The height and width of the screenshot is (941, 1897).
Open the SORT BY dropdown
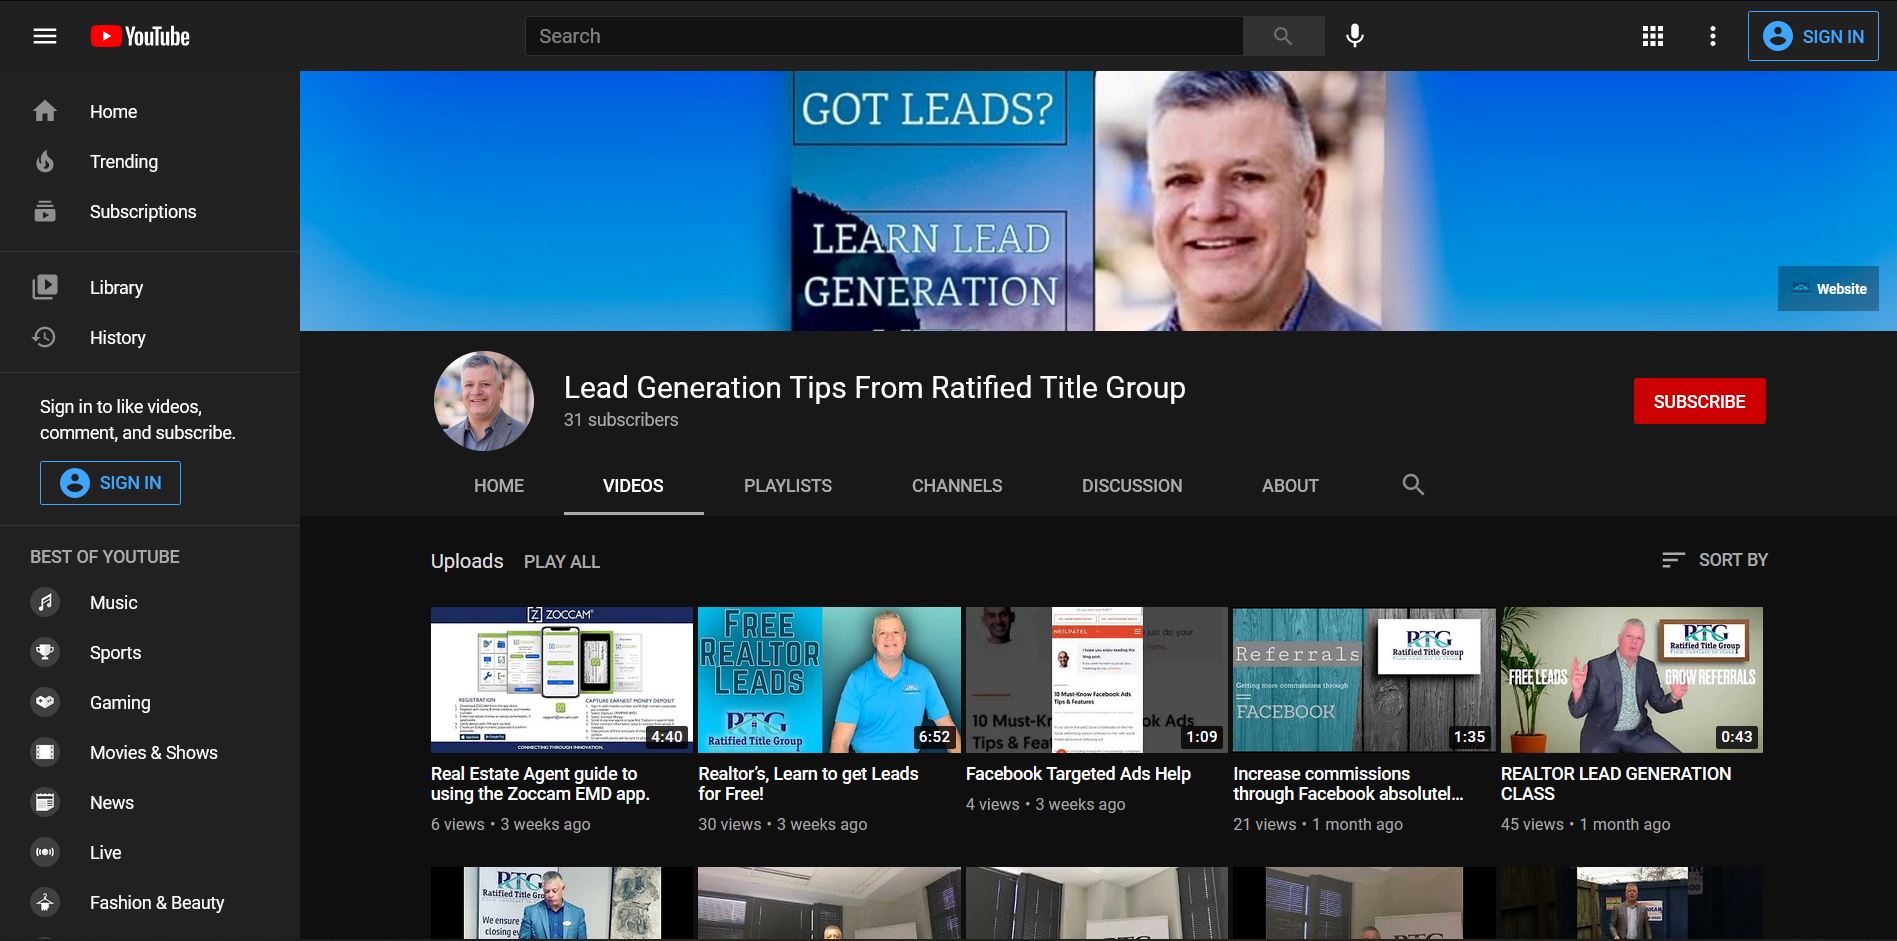(x=1714, y=560)
